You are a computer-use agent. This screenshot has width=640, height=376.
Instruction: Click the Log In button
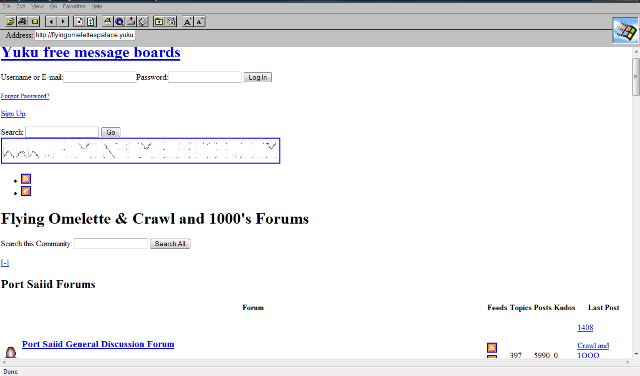click(x=258, y=77)
